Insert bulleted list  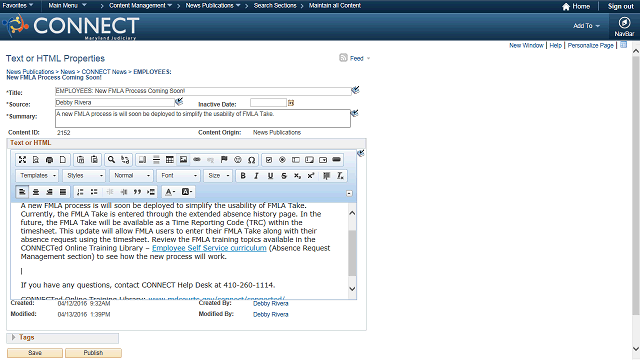click(94, 192)
